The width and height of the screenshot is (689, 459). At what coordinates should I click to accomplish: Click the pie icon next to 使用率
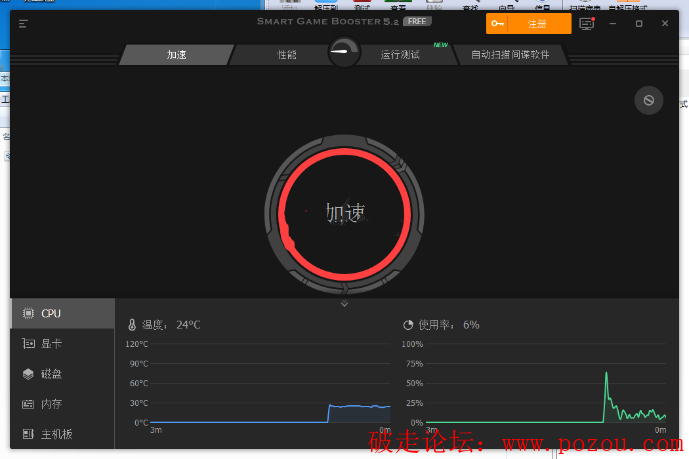408,325
